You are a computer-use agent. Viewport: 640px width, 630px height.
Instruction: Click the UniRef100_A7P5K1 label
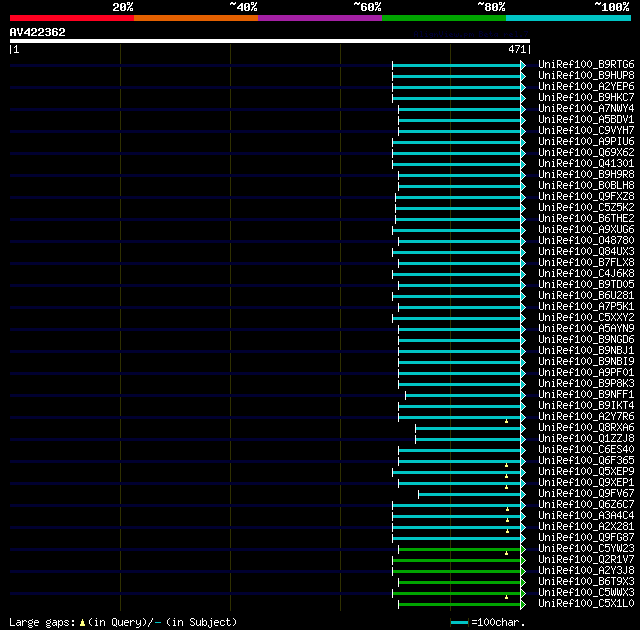586,307
